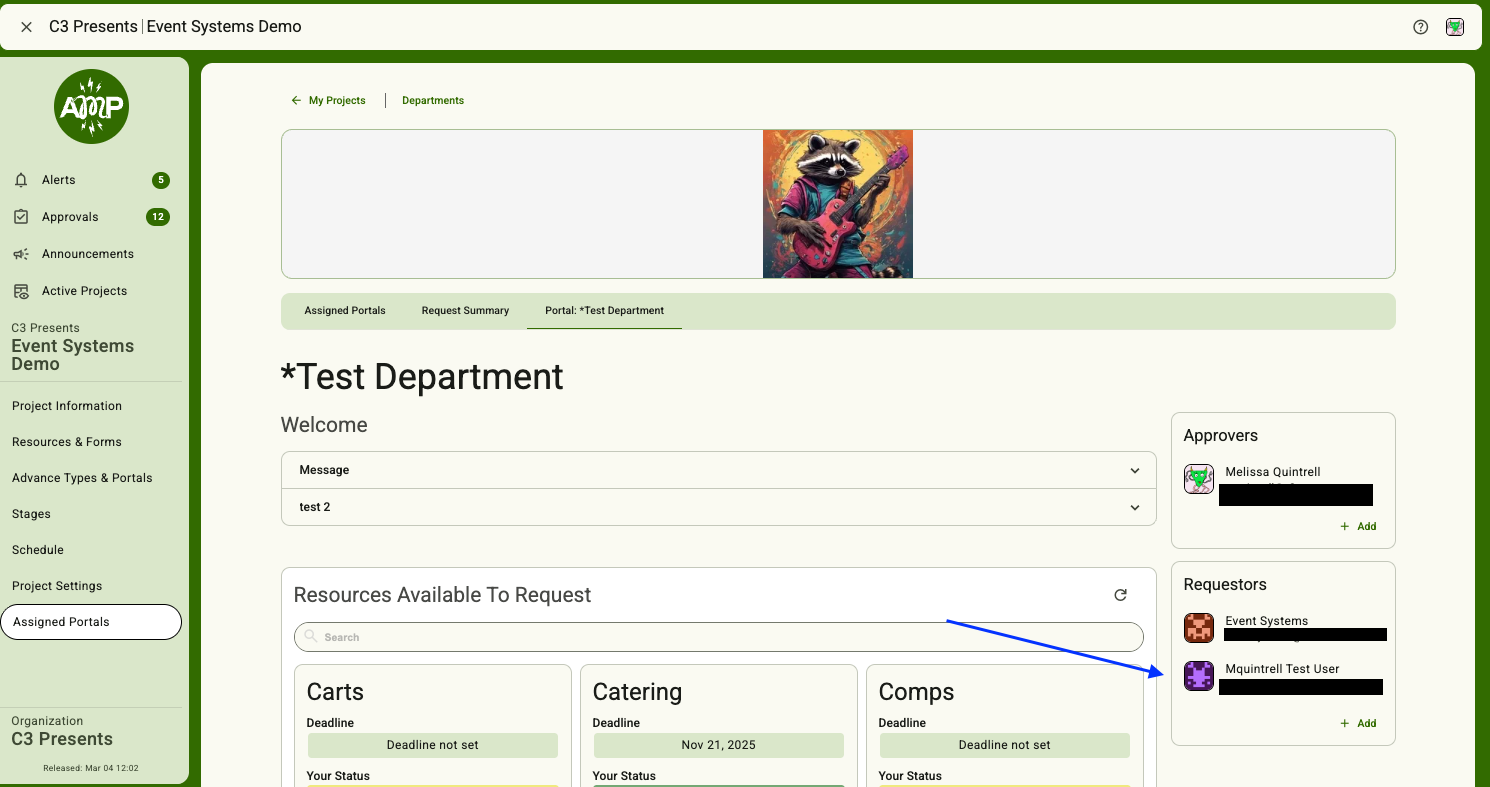Open the Announcements page

tap(88, 254)
